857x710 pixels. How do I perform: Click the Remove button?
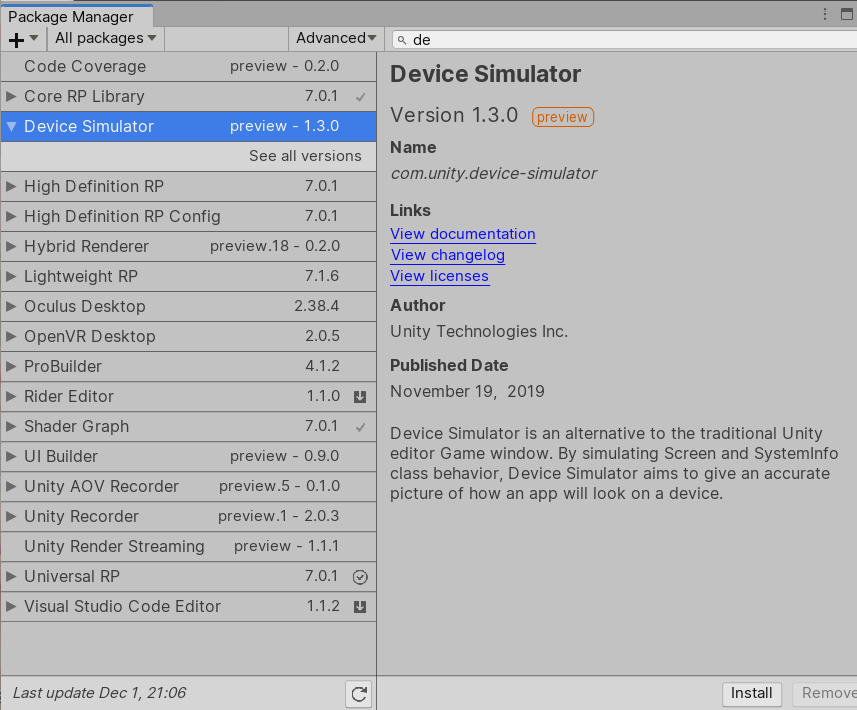[827, 693]
